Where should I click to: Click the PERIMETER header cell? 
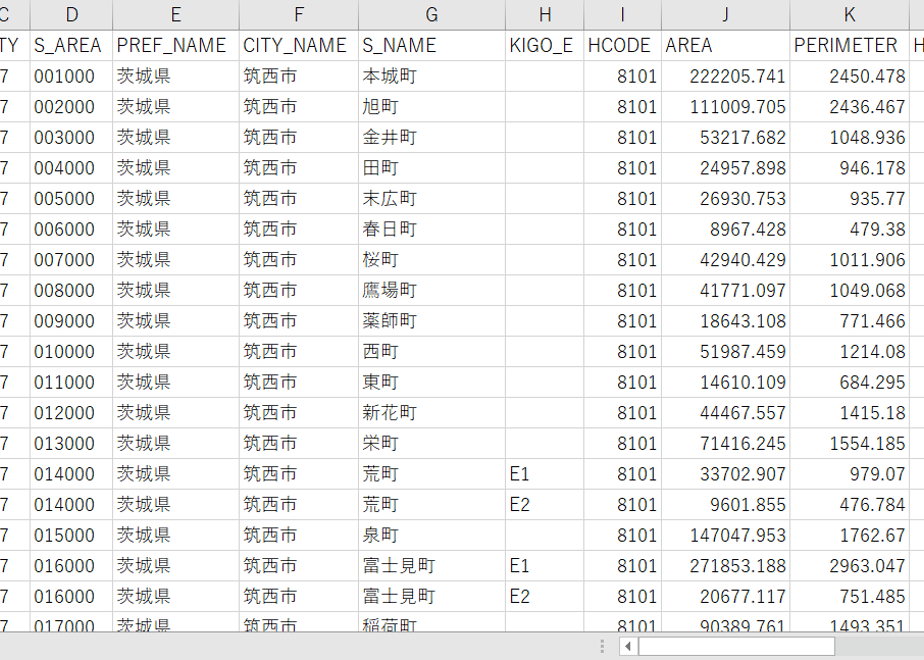tap(850, 45)
